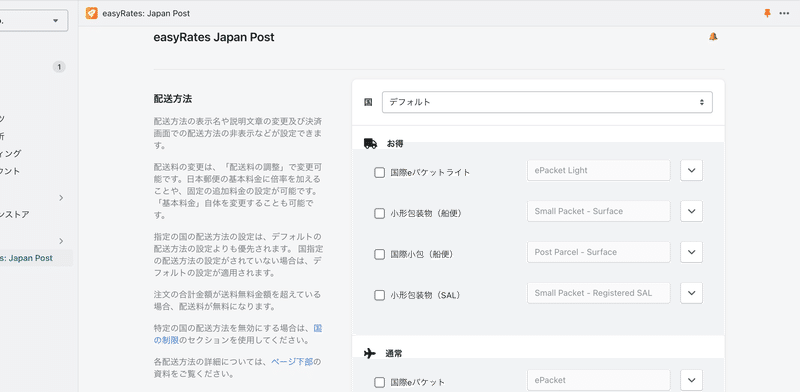Screen dimensions: 800x392
Task: Check the 国際eパケットライト checkbox
Action: pyautogui.click(x=380, y=173)
